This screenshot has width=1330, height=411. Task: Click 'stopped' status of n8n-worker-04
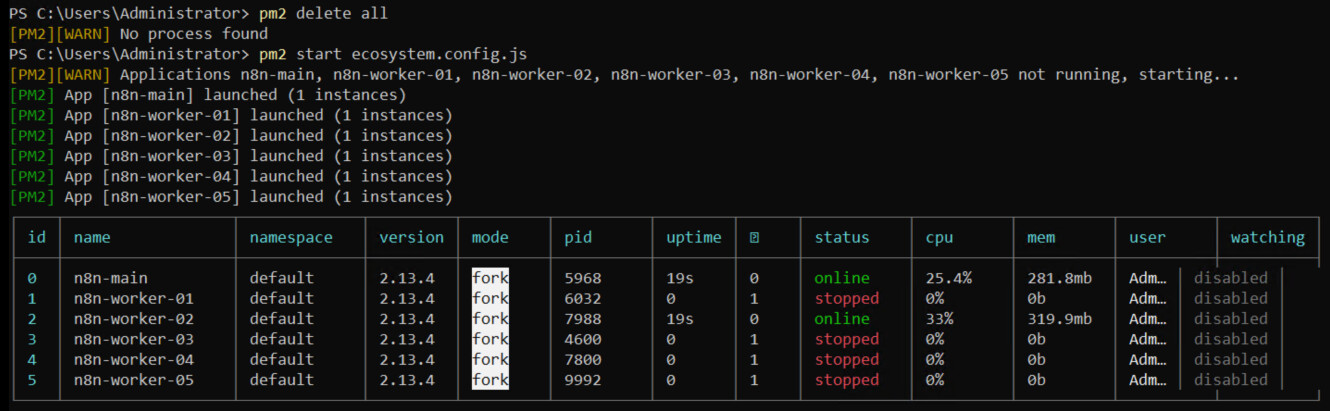[x=847, y=360]
